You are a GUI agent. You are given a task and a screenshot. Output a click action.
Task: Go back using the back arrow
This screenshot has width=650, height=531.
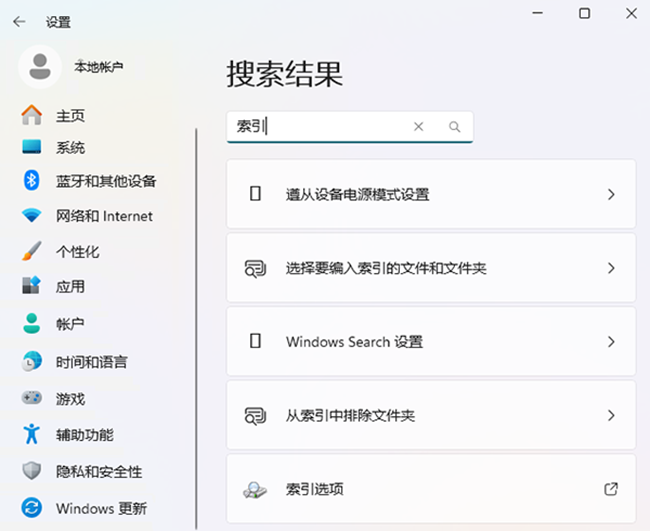click(x=19, y=22)
